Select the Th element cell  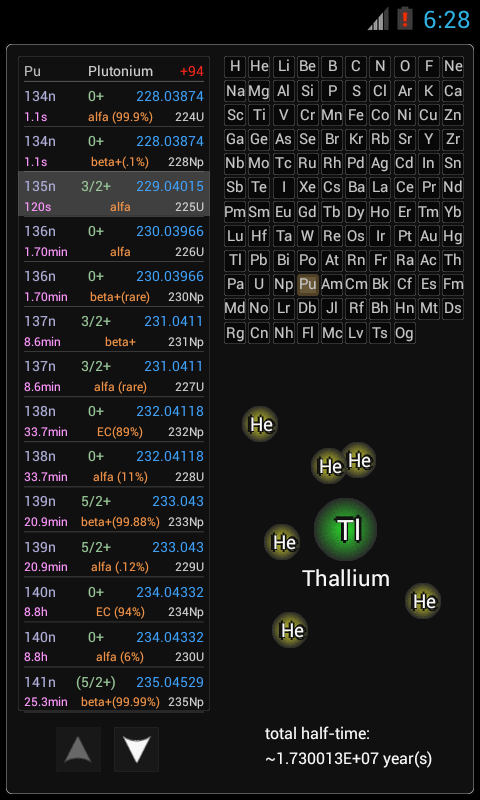453,260
